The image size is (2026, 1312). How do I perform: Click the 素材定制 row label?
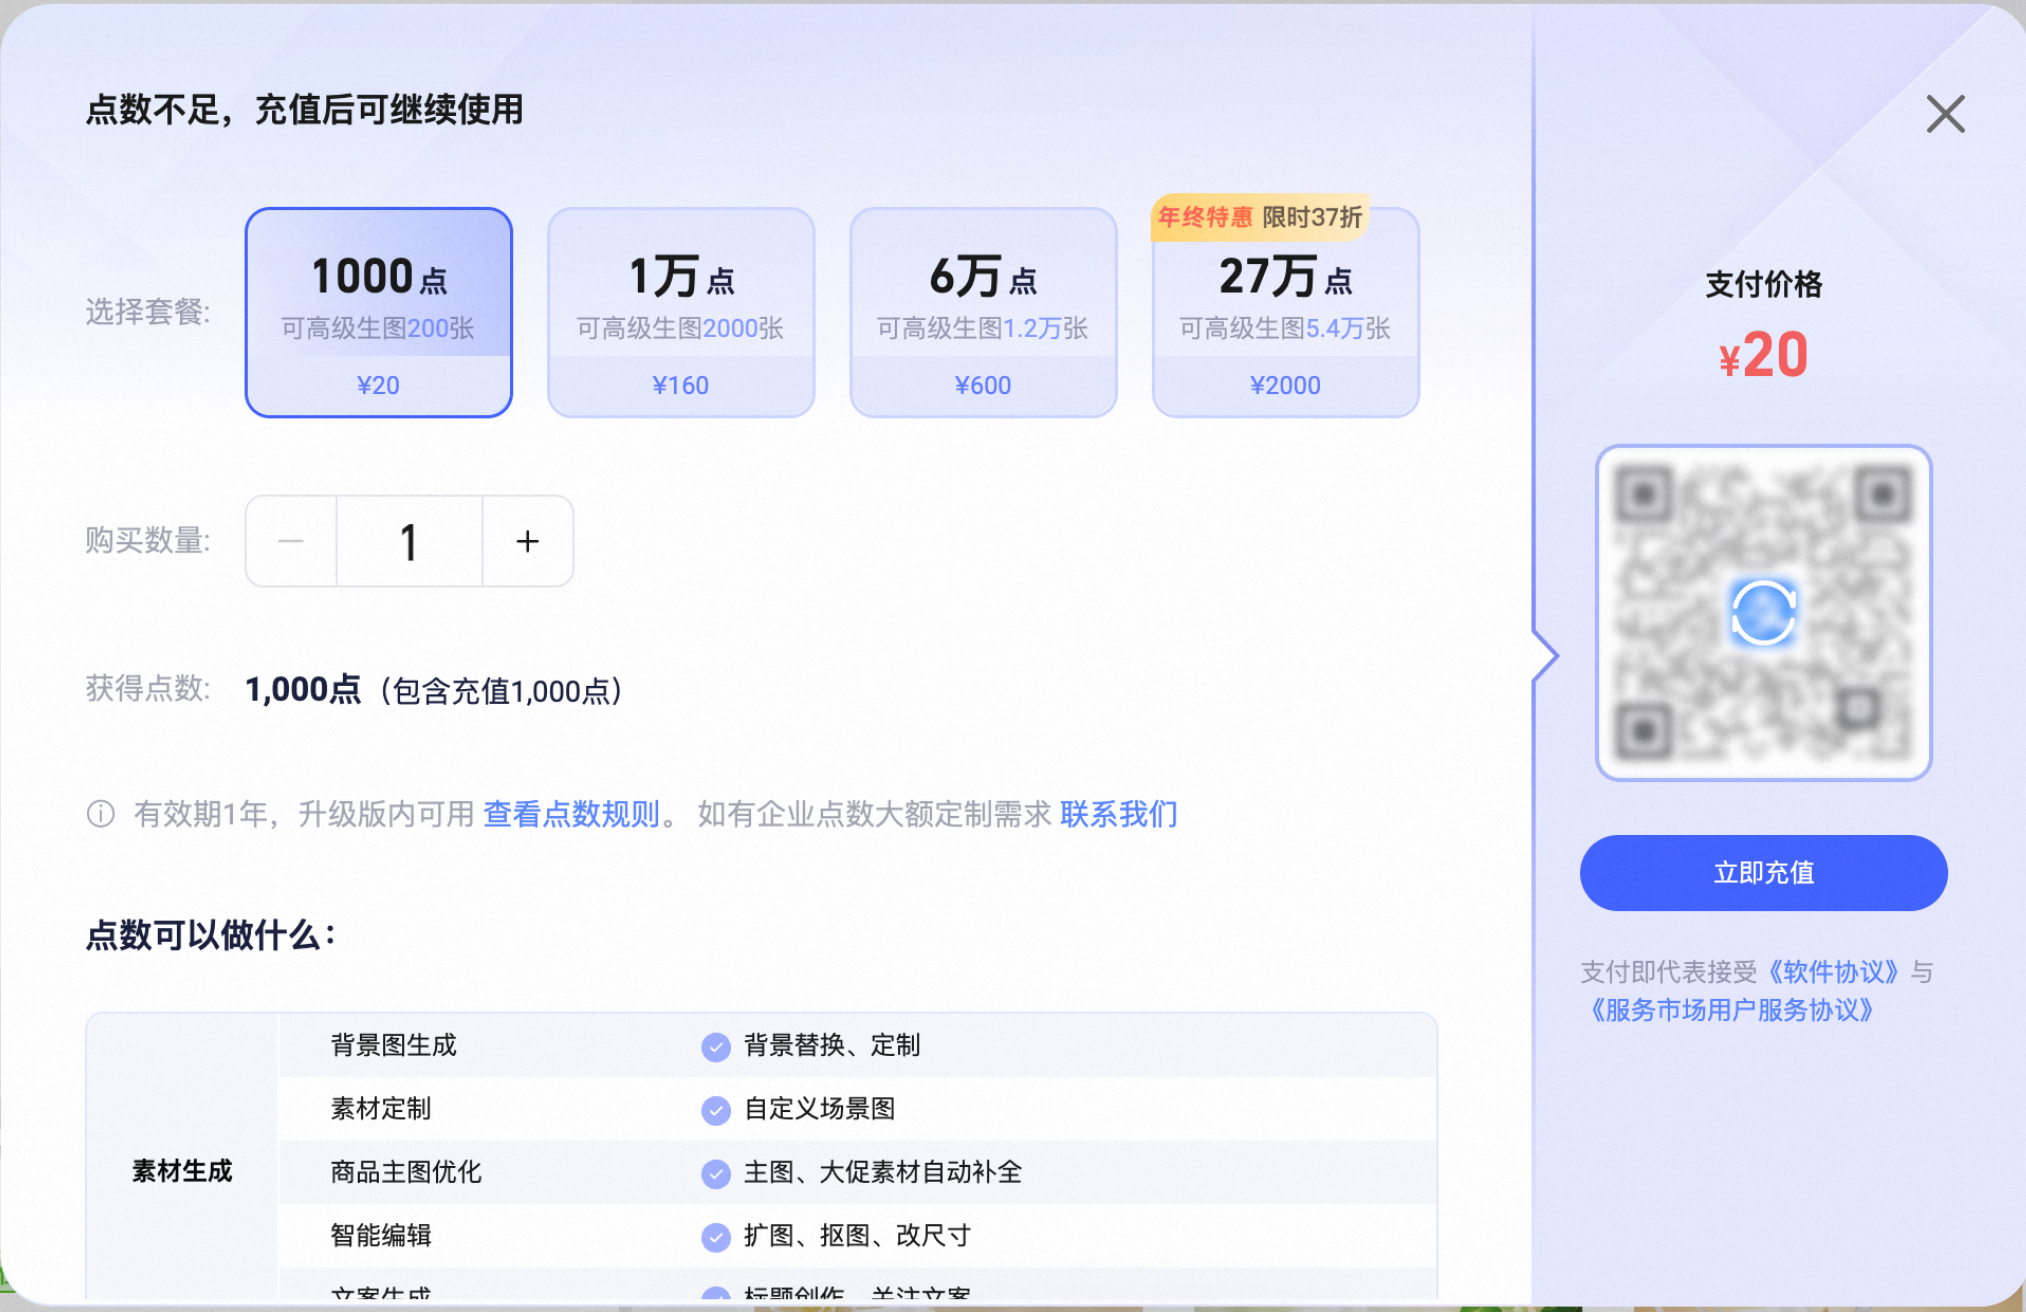tap(381, 1108)
